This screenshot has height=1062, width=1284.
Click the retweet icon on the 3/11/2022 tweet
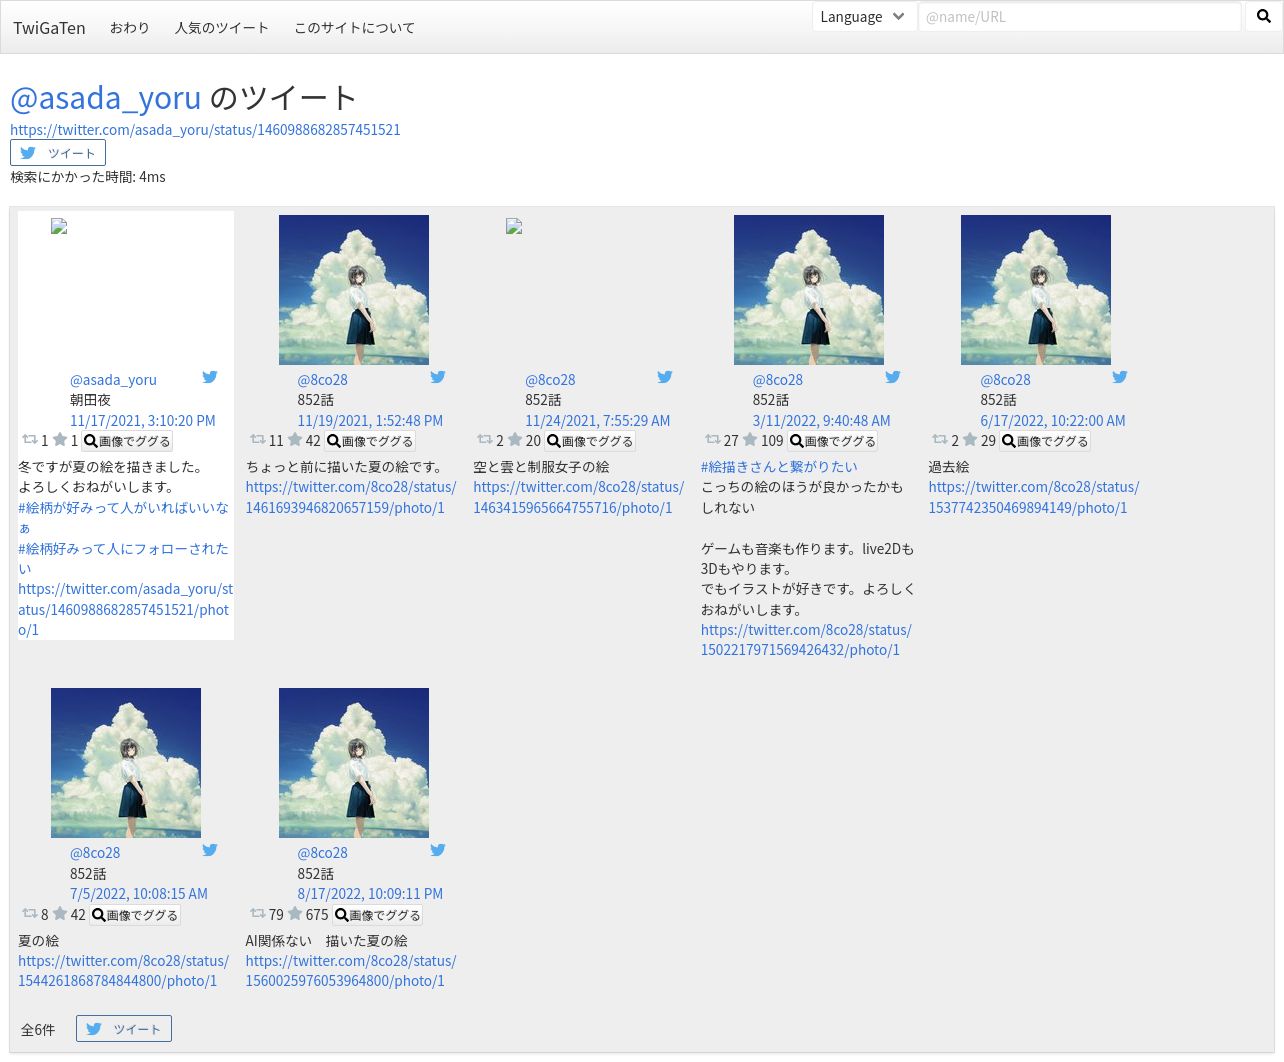713,440
